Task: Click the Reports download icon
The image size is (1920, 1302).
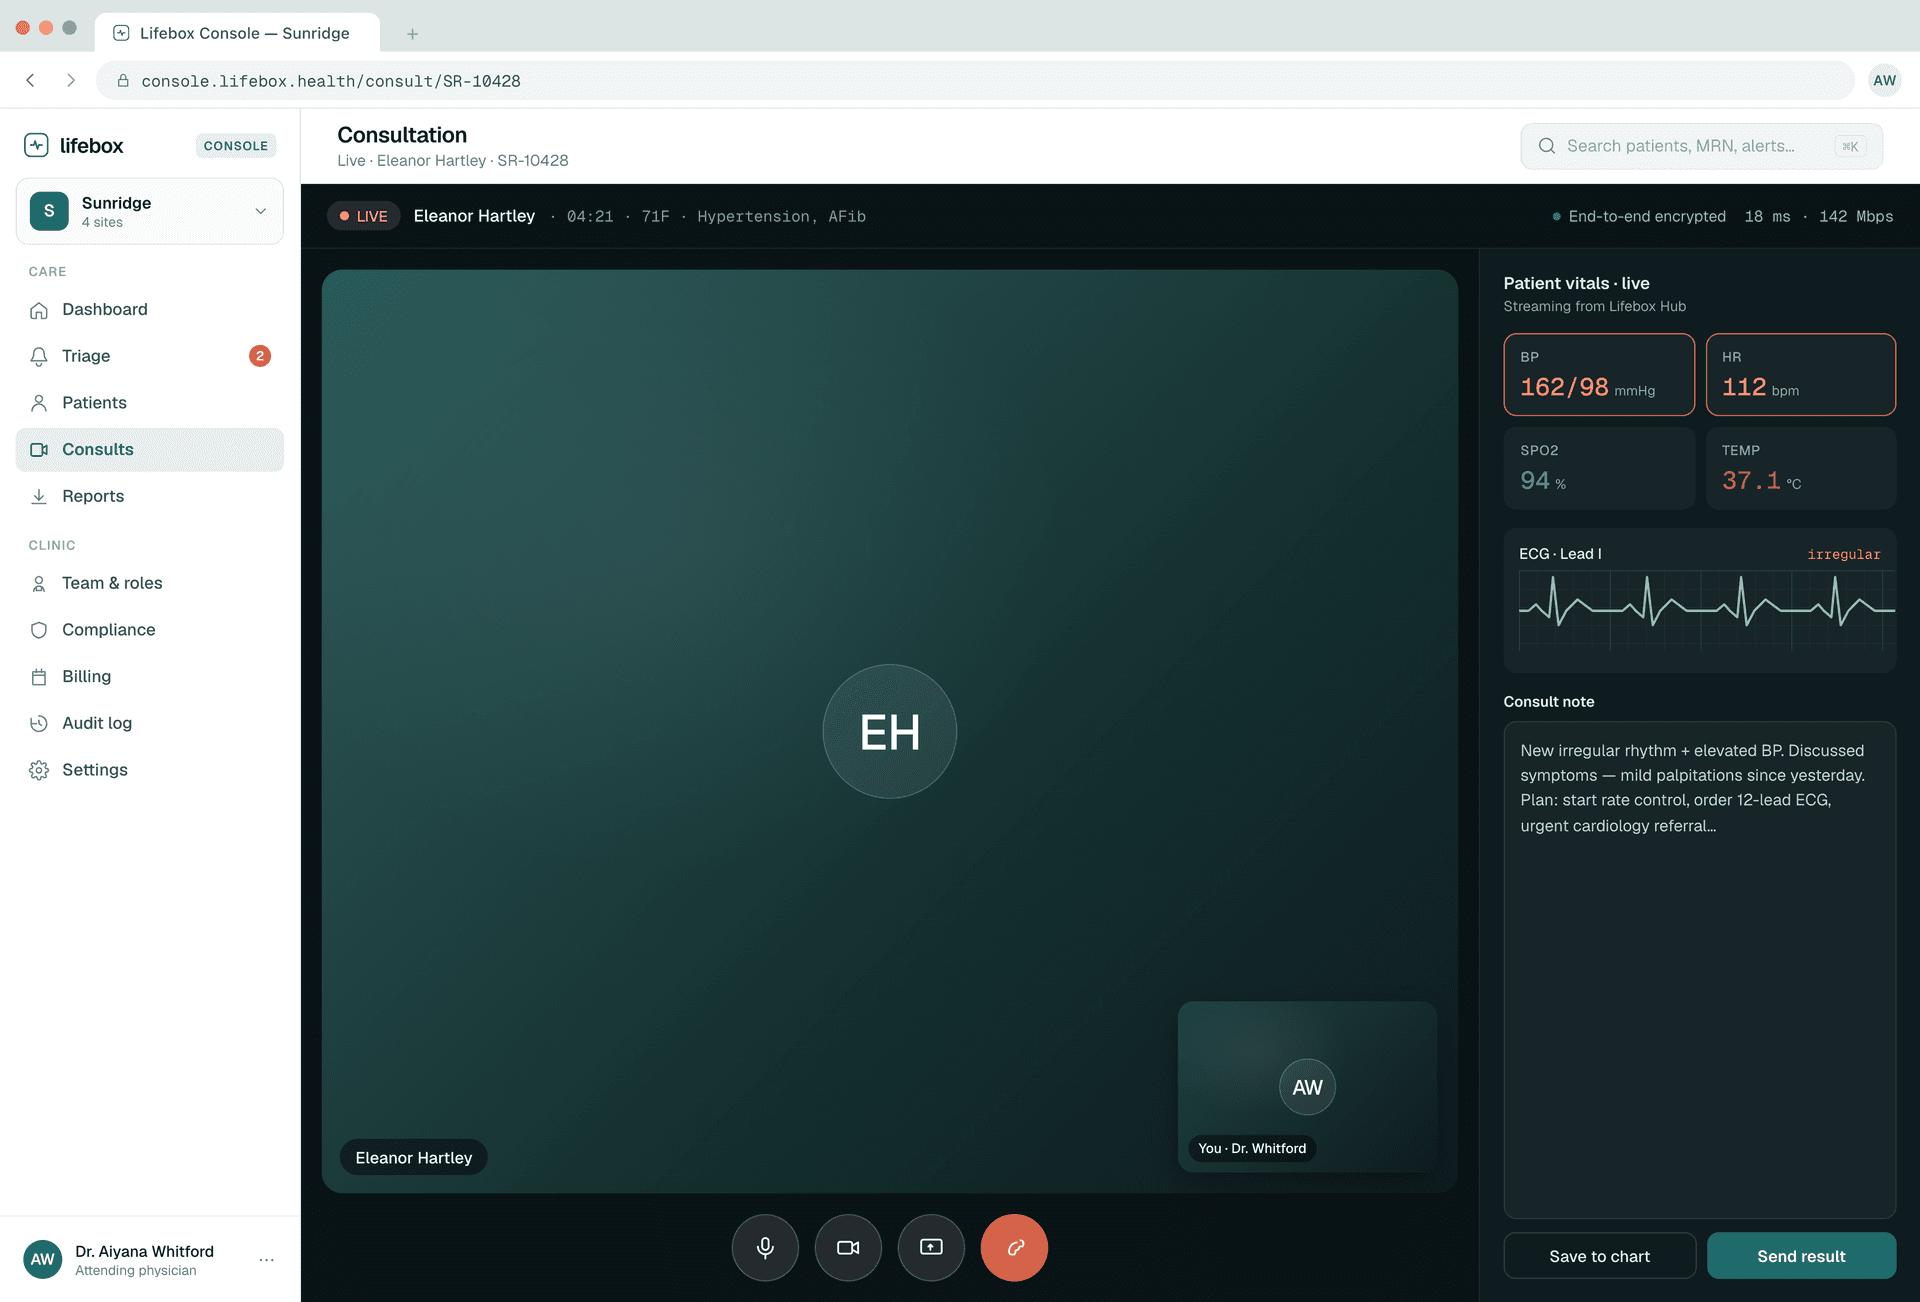Action: coord(39,496)
